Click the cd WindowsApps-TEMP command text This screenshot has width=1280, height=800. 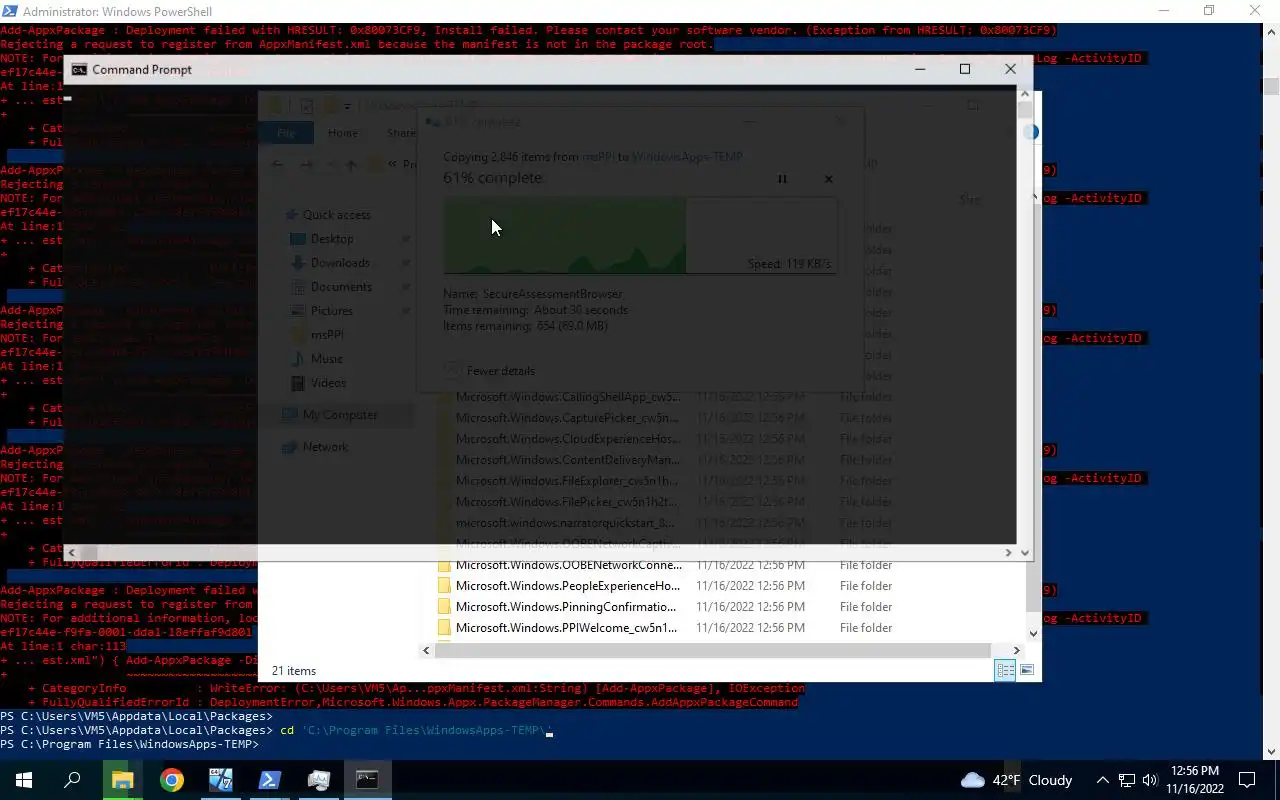point(416,731)
